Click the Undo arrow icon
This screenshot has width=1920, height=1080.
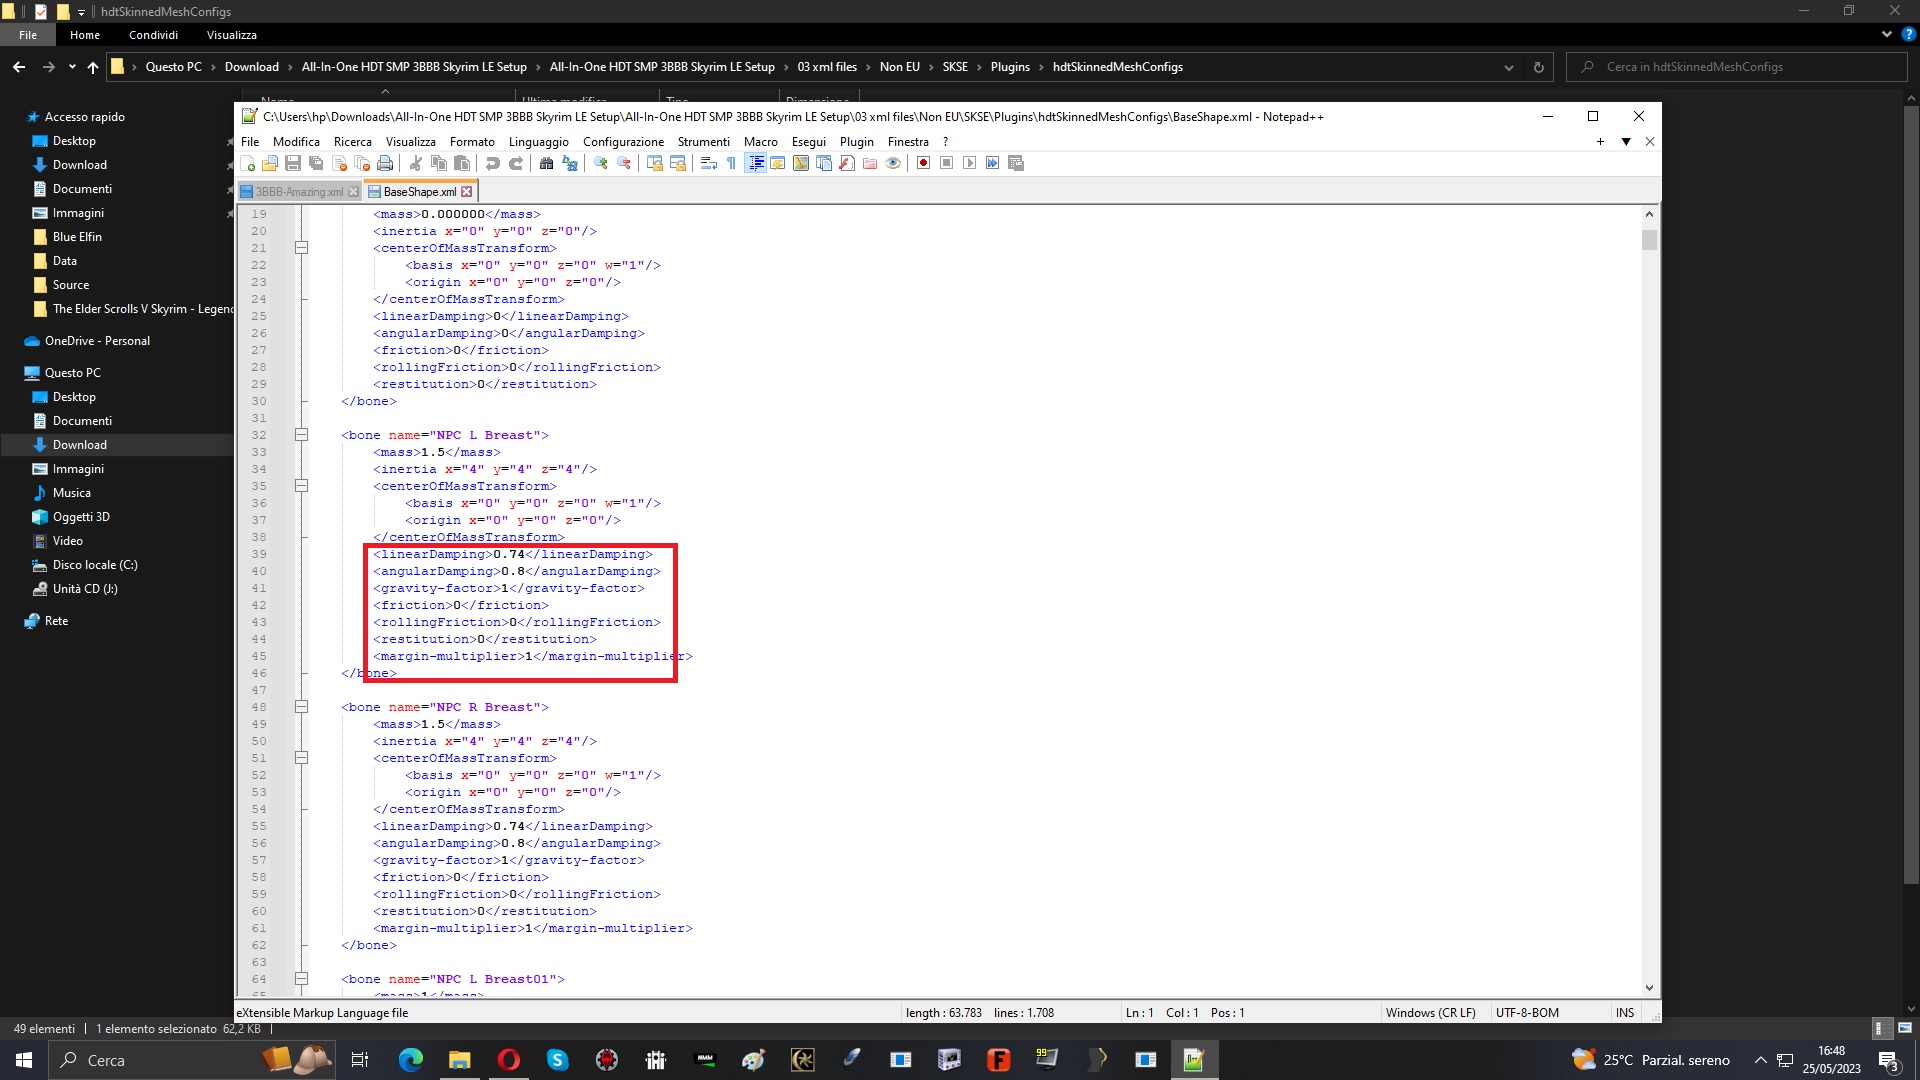[x=493, y=163]
